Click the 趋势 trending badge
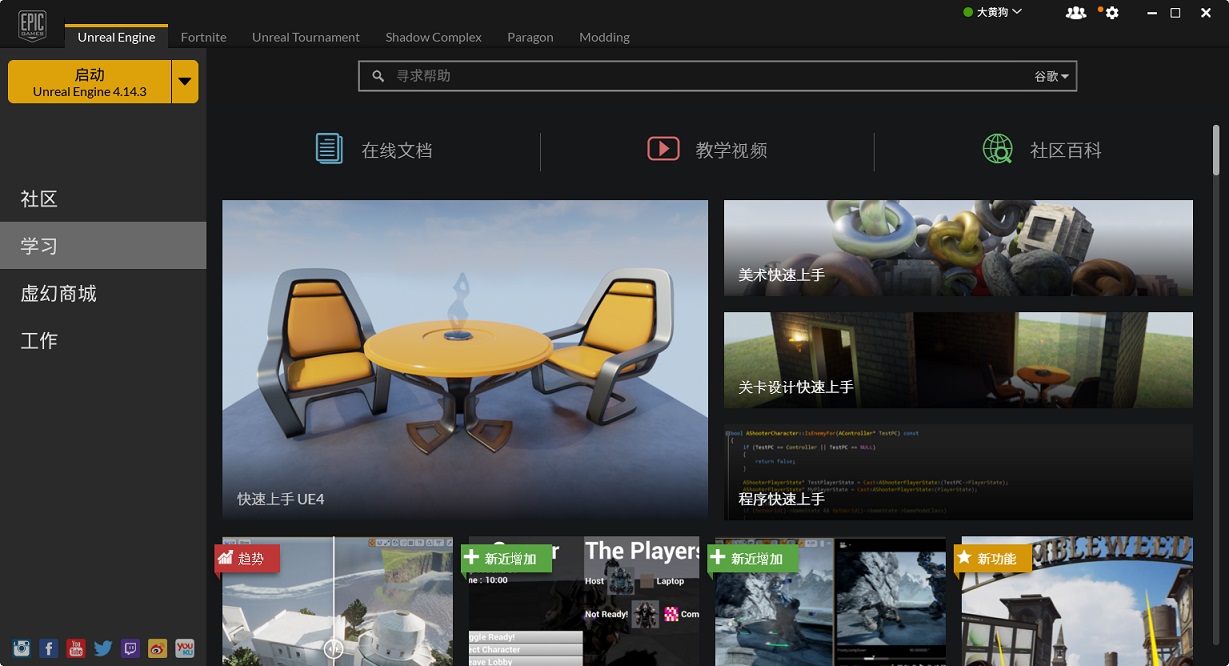1229x666 pixels. tap(247, 558)
